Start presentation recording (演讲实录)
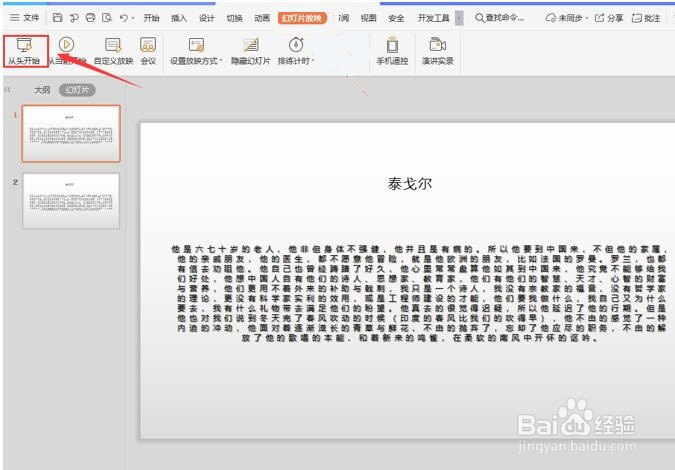 click(438, 51)
